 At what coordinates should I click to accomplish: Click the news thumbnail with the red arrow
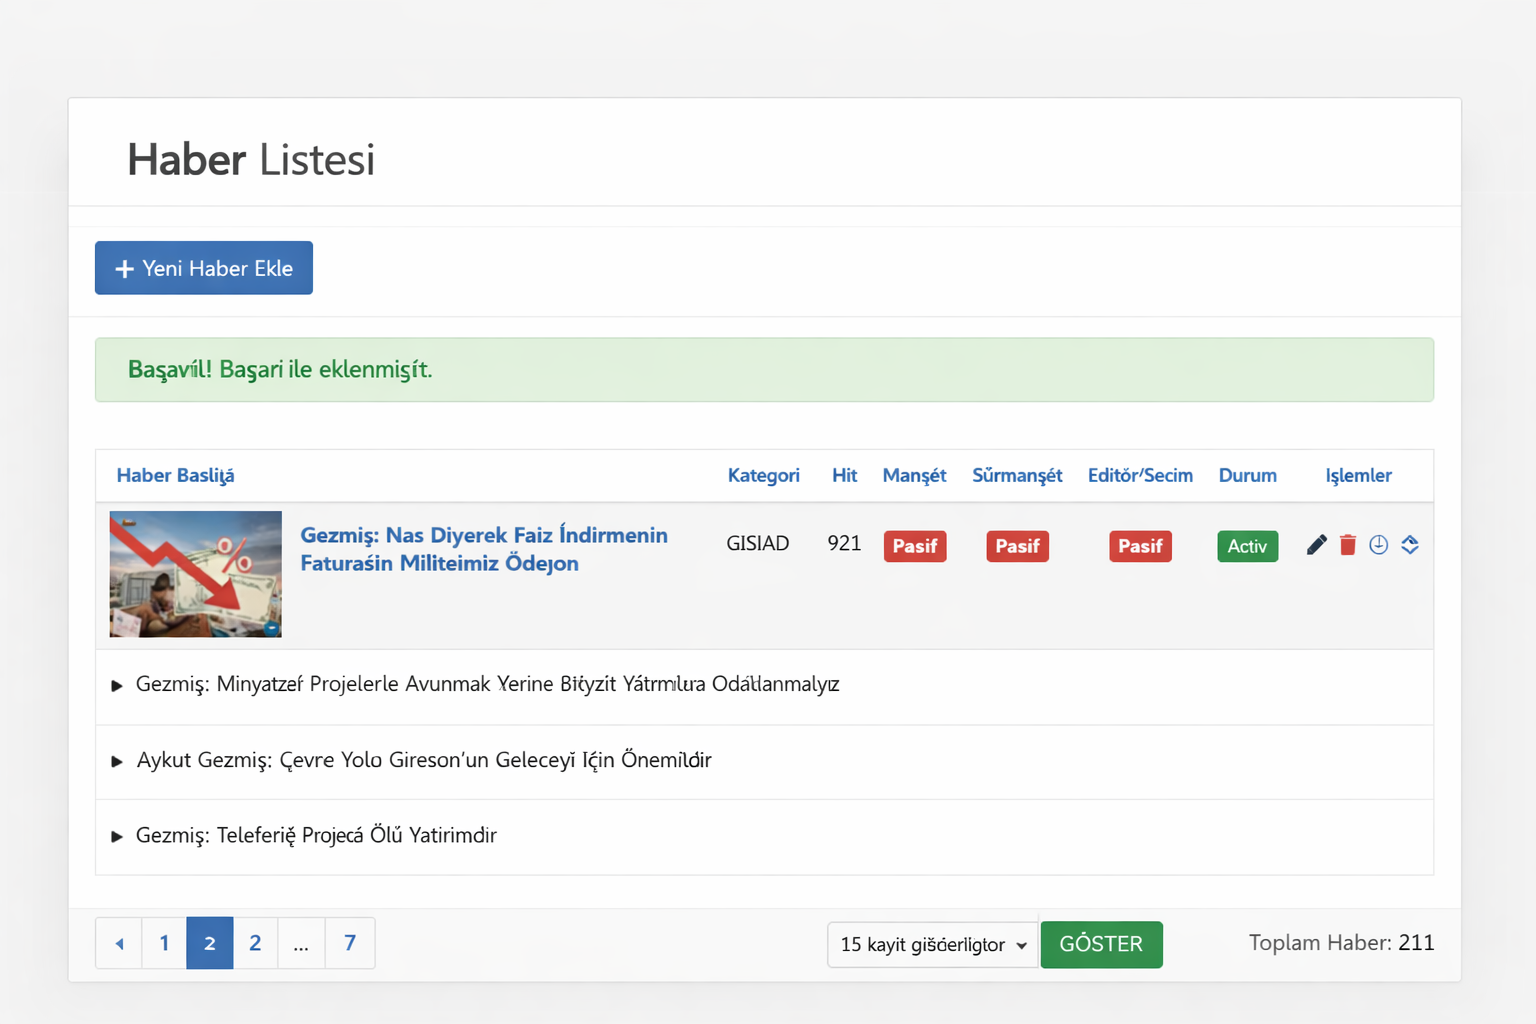[x=196, y=574]
